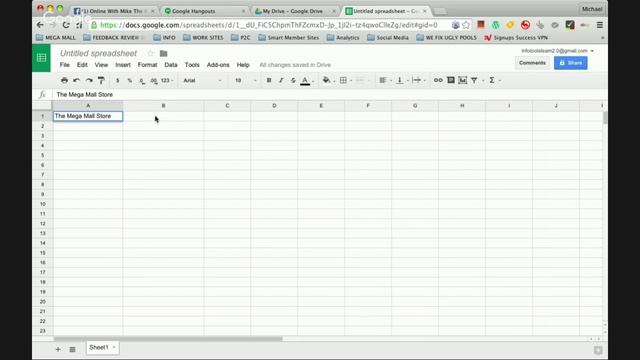Format cell as currency
Screen dimensions: 640x360
tap(118, 80)
